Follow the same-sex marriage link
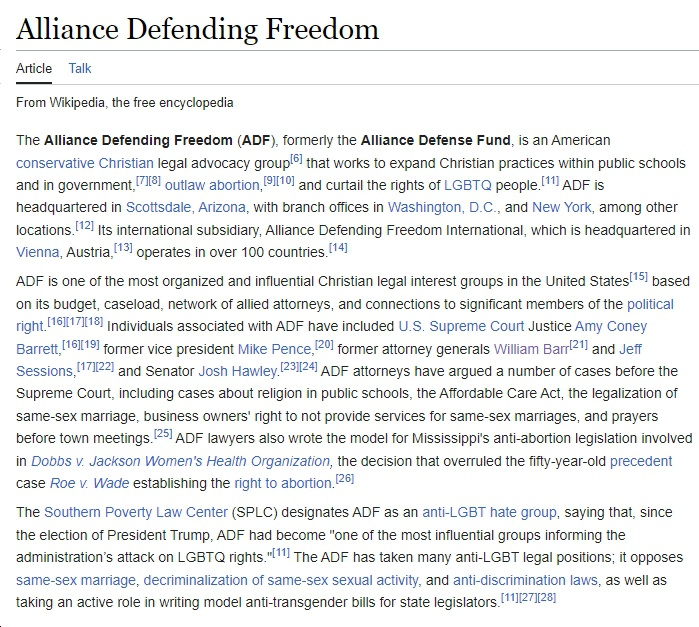Image resolution: width=699 pixels, height=627 pixels. [x=76, y=580]
